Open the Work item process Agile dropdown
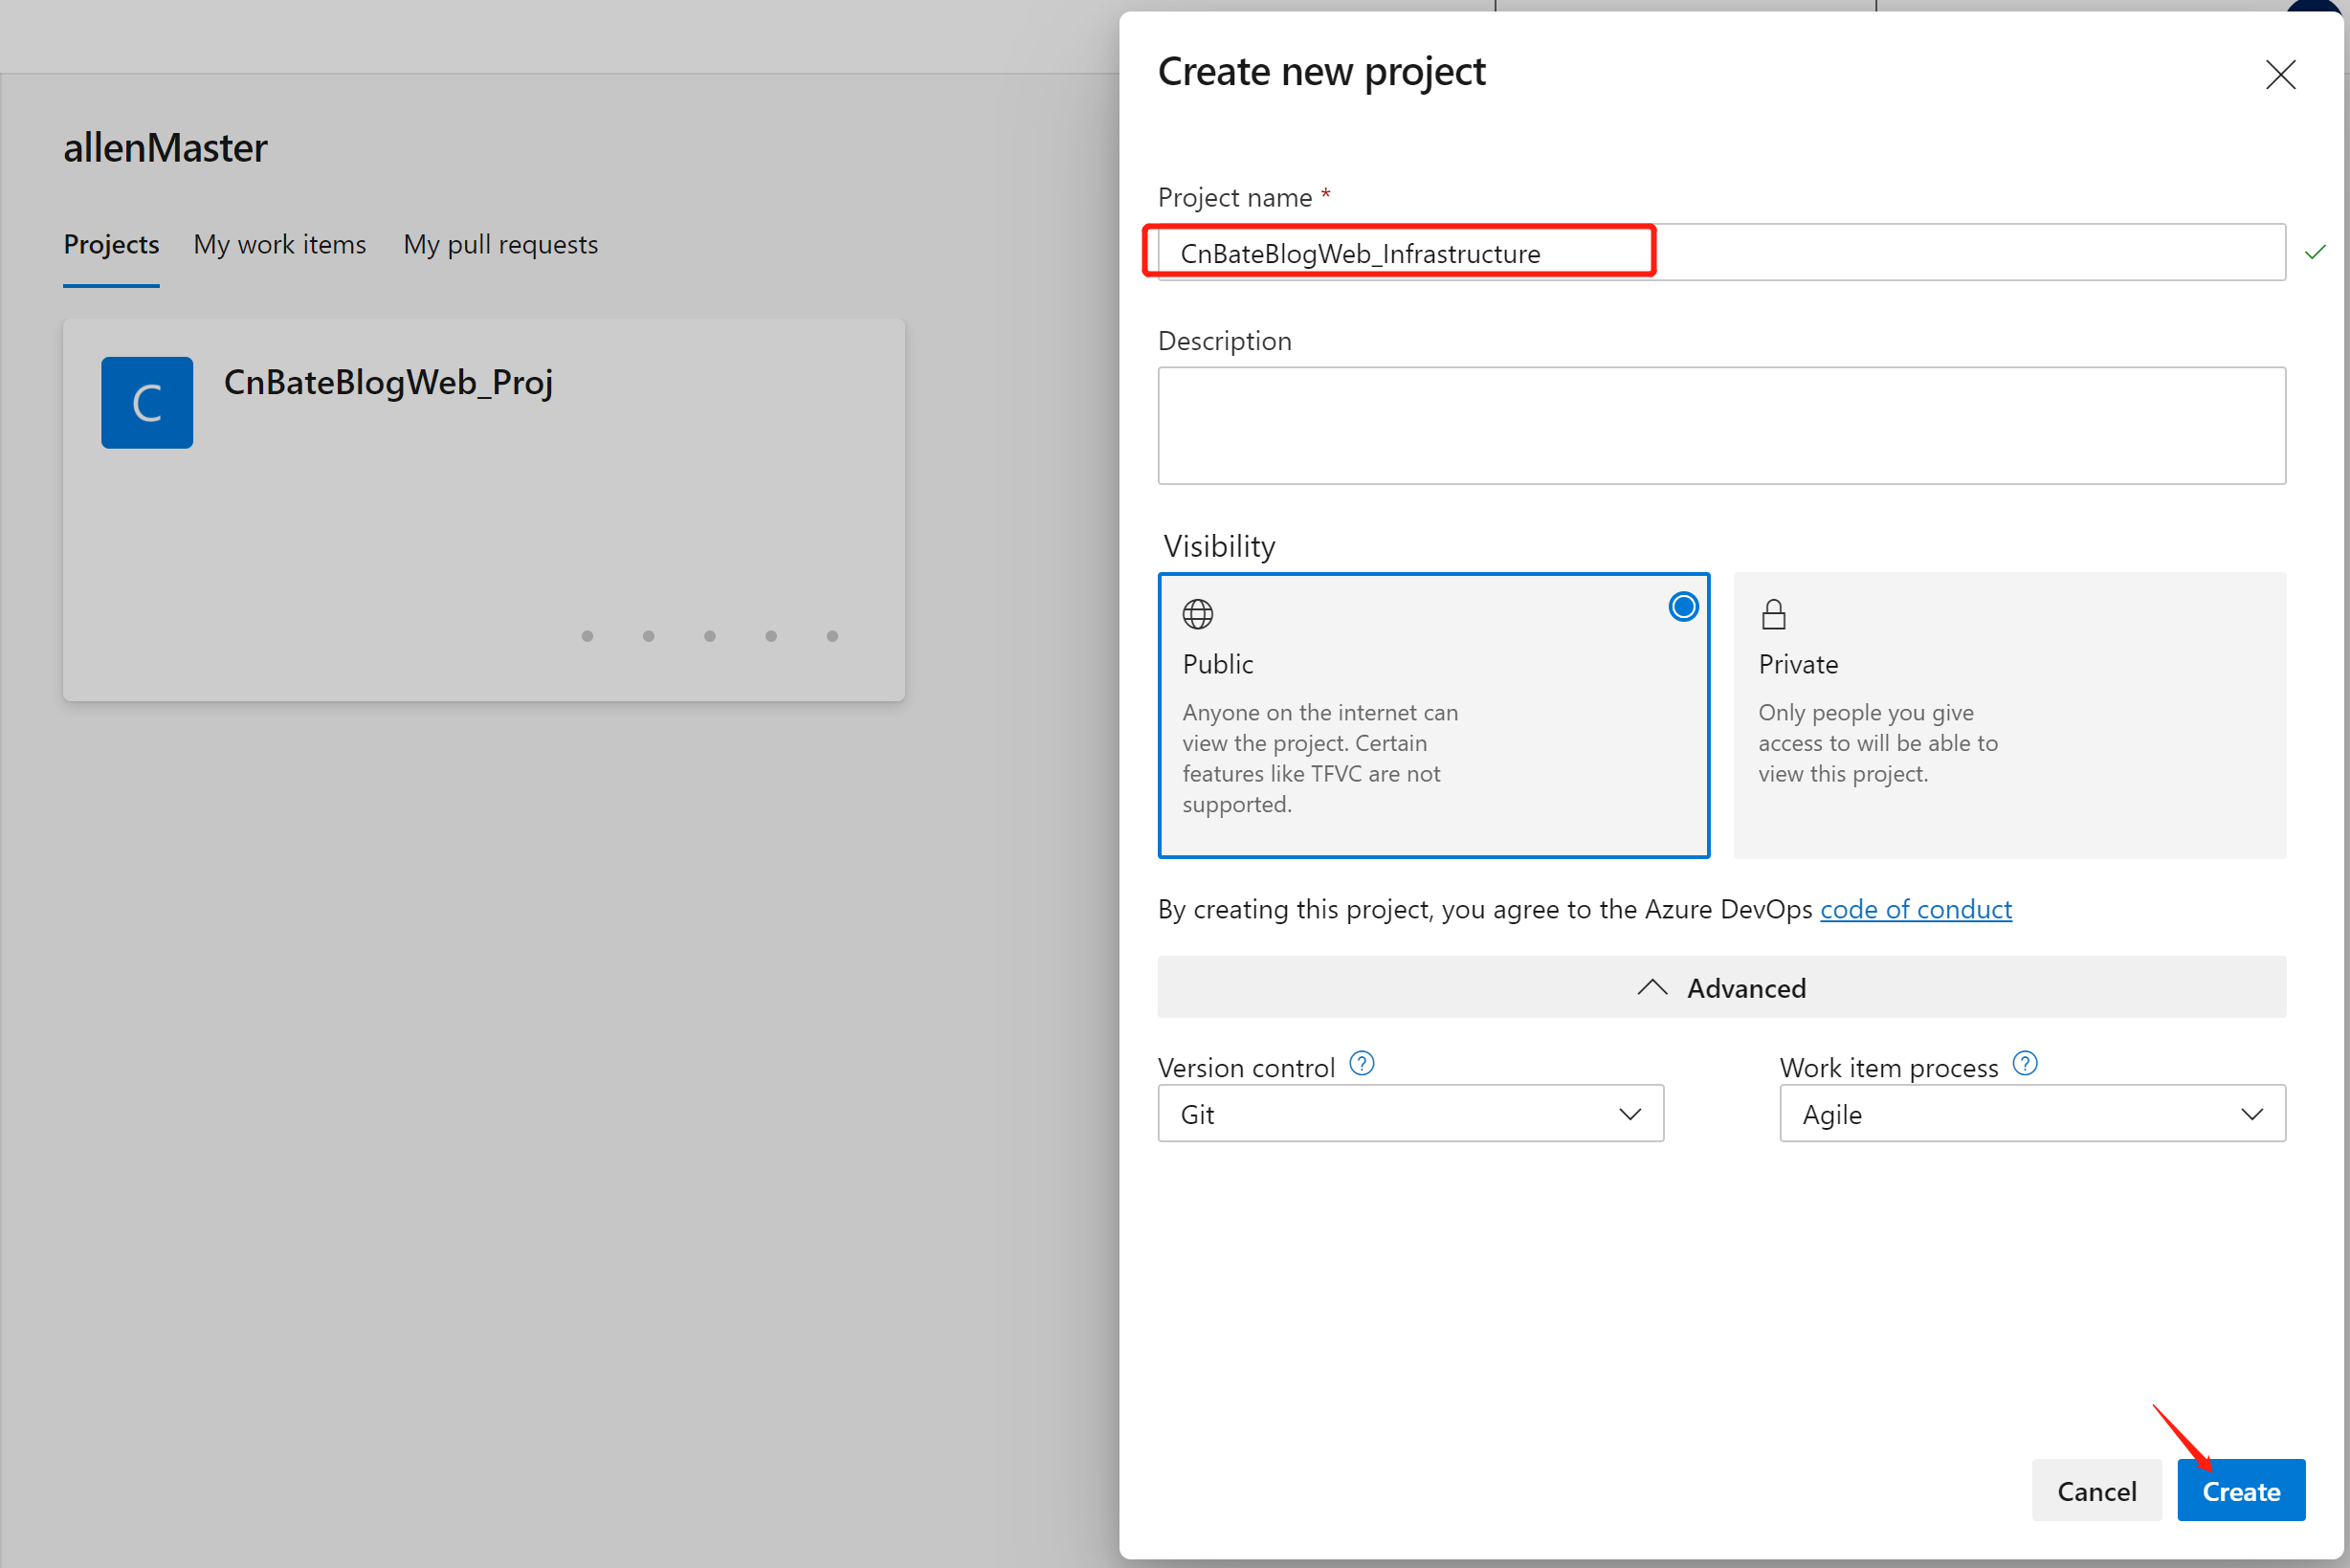 click(2032, 1114)
